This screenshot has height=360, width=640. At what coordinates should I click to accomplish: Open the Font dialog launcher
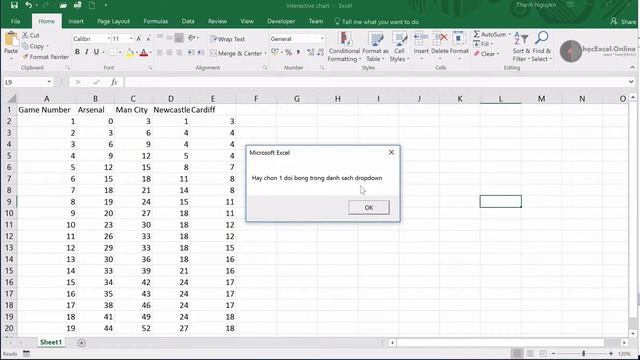[150, 67]
